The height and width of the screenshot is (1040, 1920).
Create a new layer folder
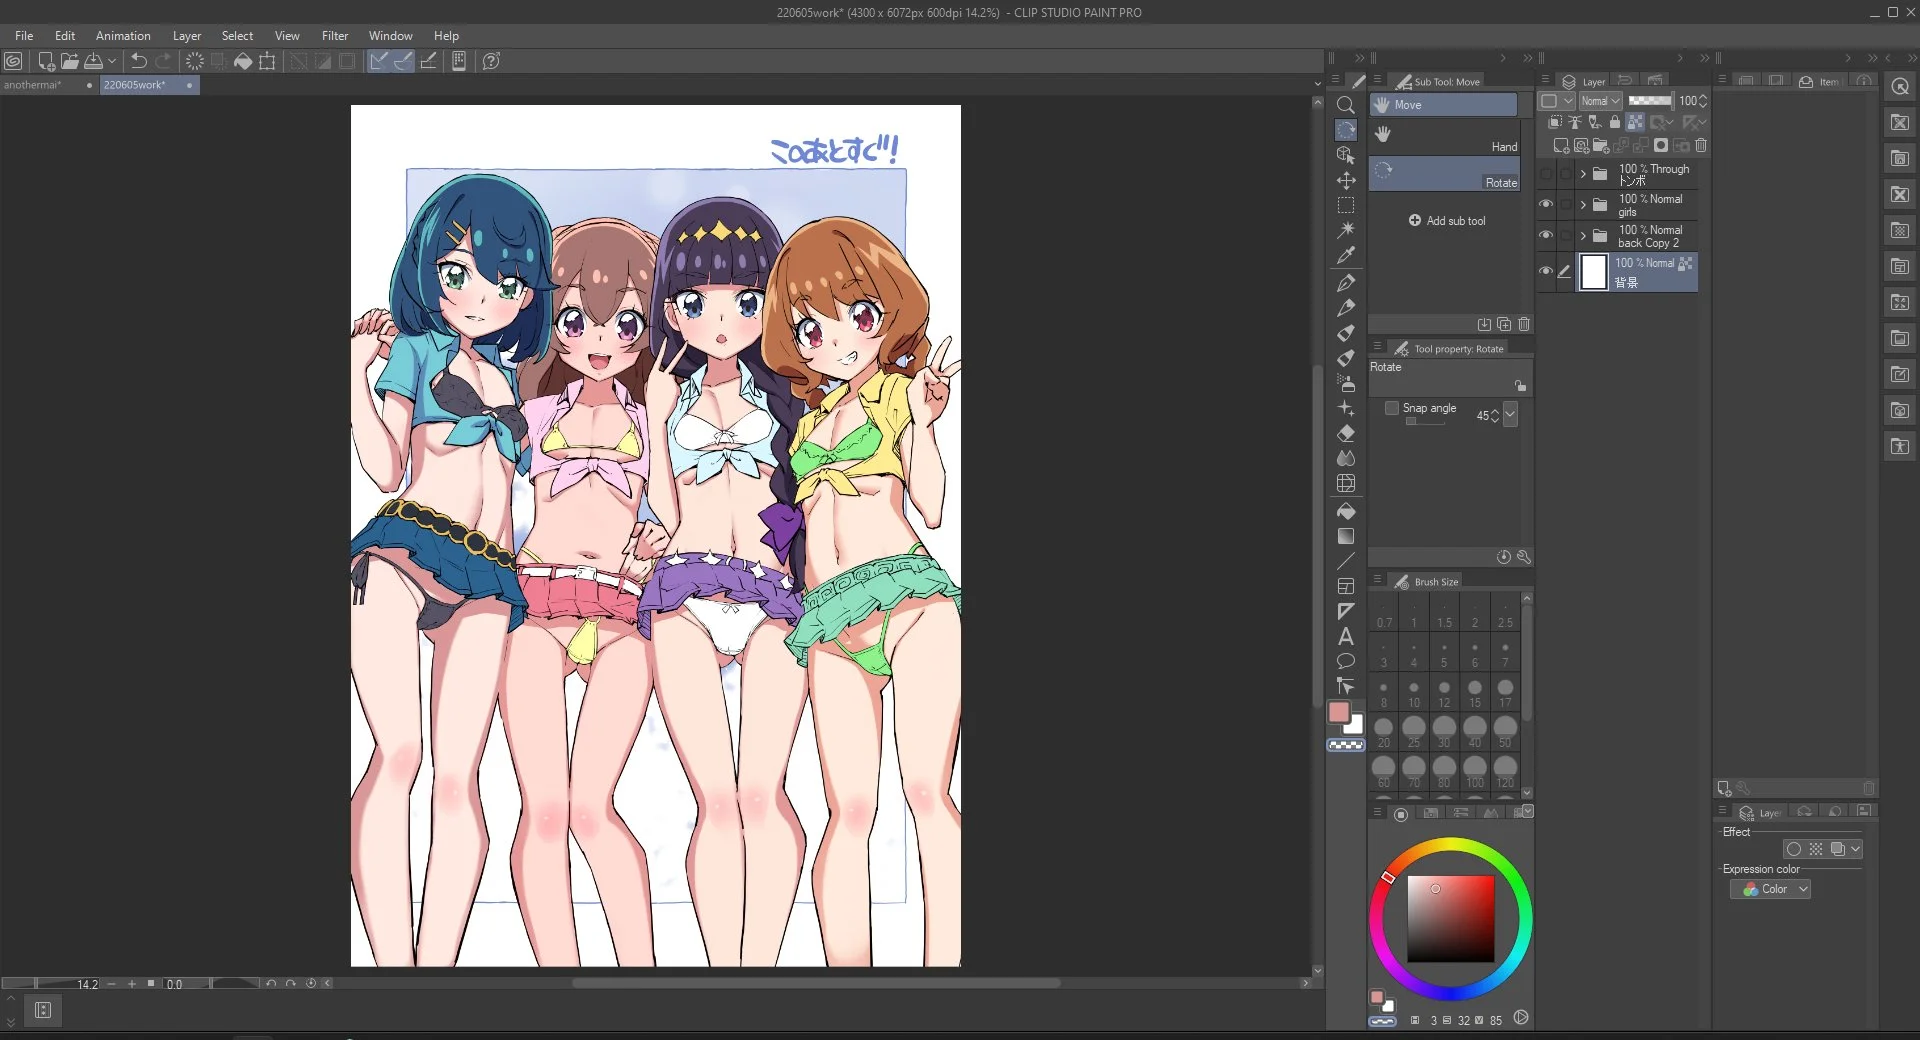(1600, 146)
